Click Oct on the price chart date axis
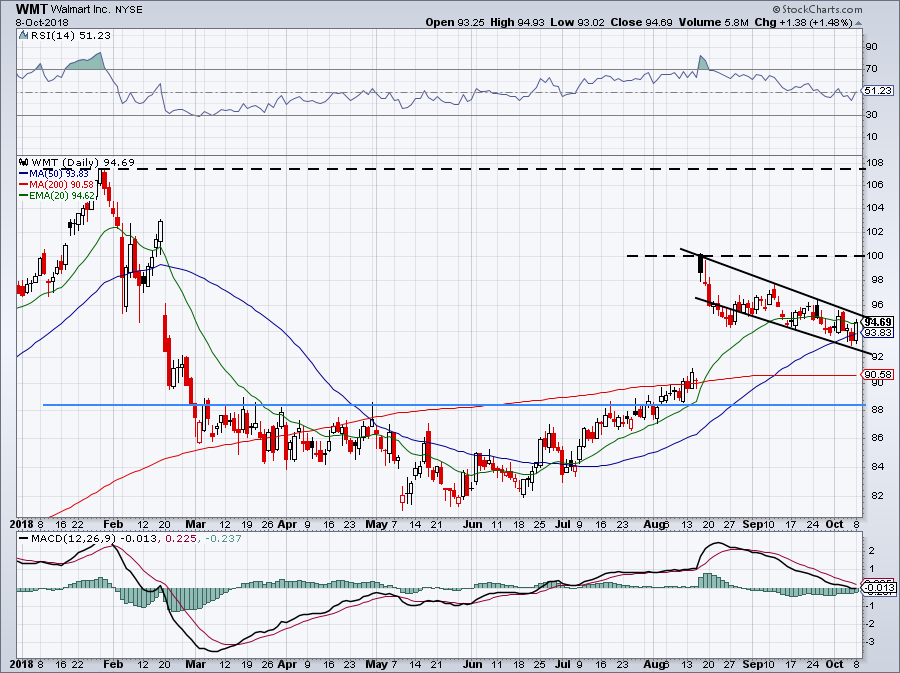Viewport: 900px width, 673px height. tap(834, 524)
